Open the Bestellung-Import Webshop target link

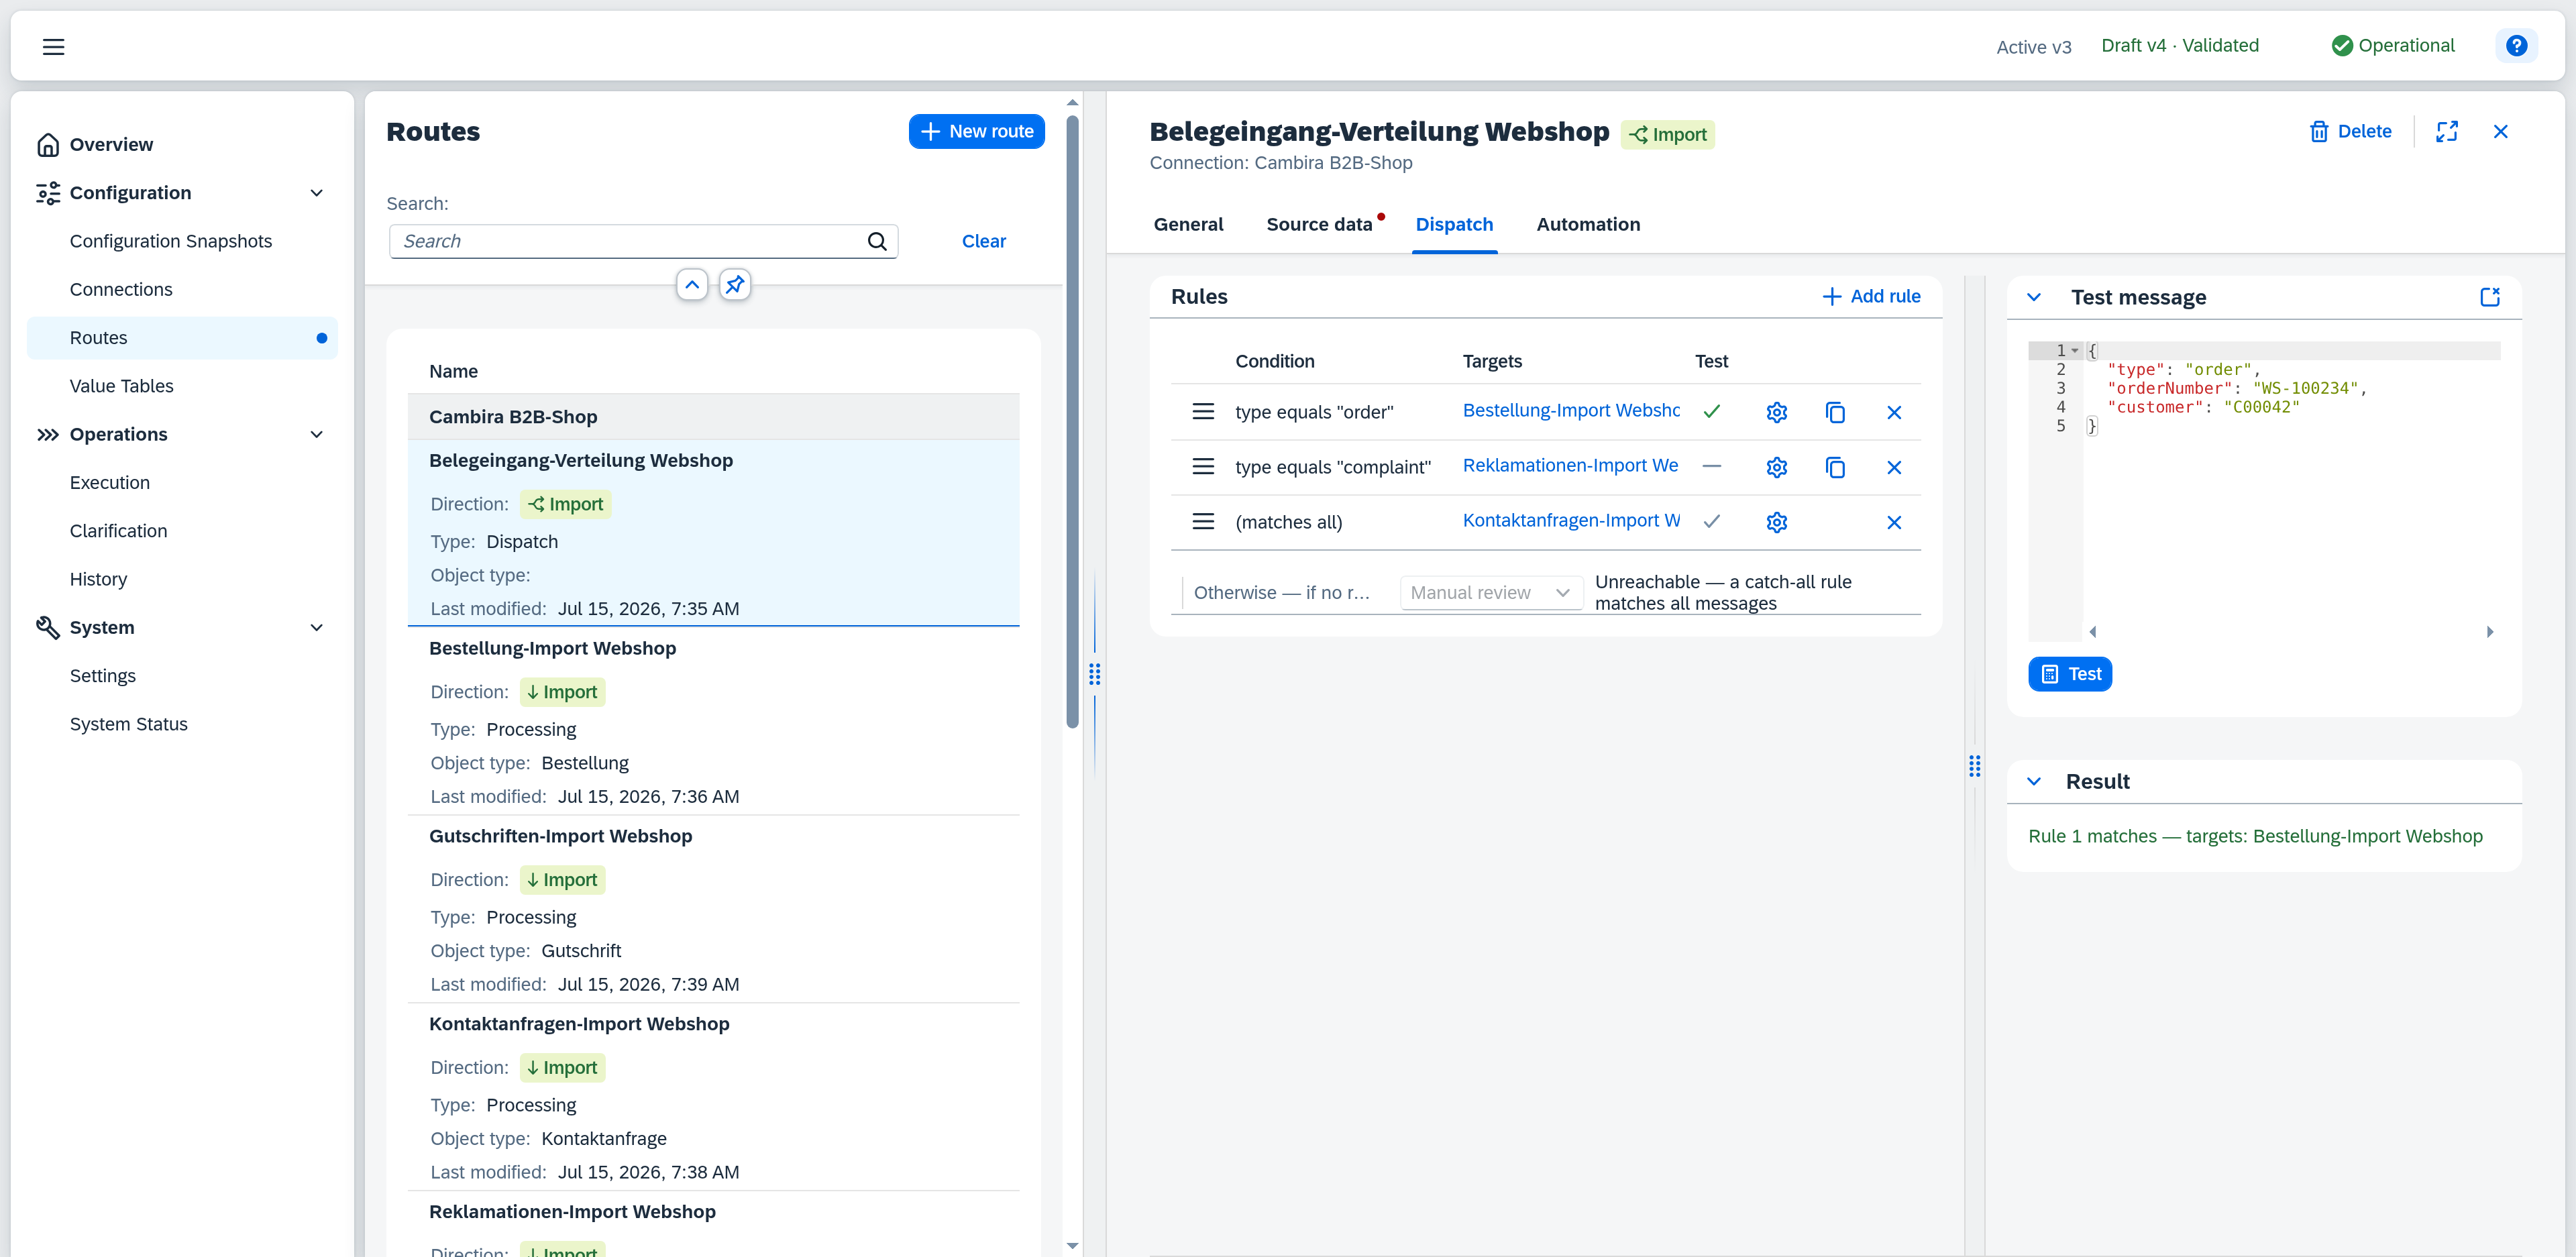click(1571, 411)
